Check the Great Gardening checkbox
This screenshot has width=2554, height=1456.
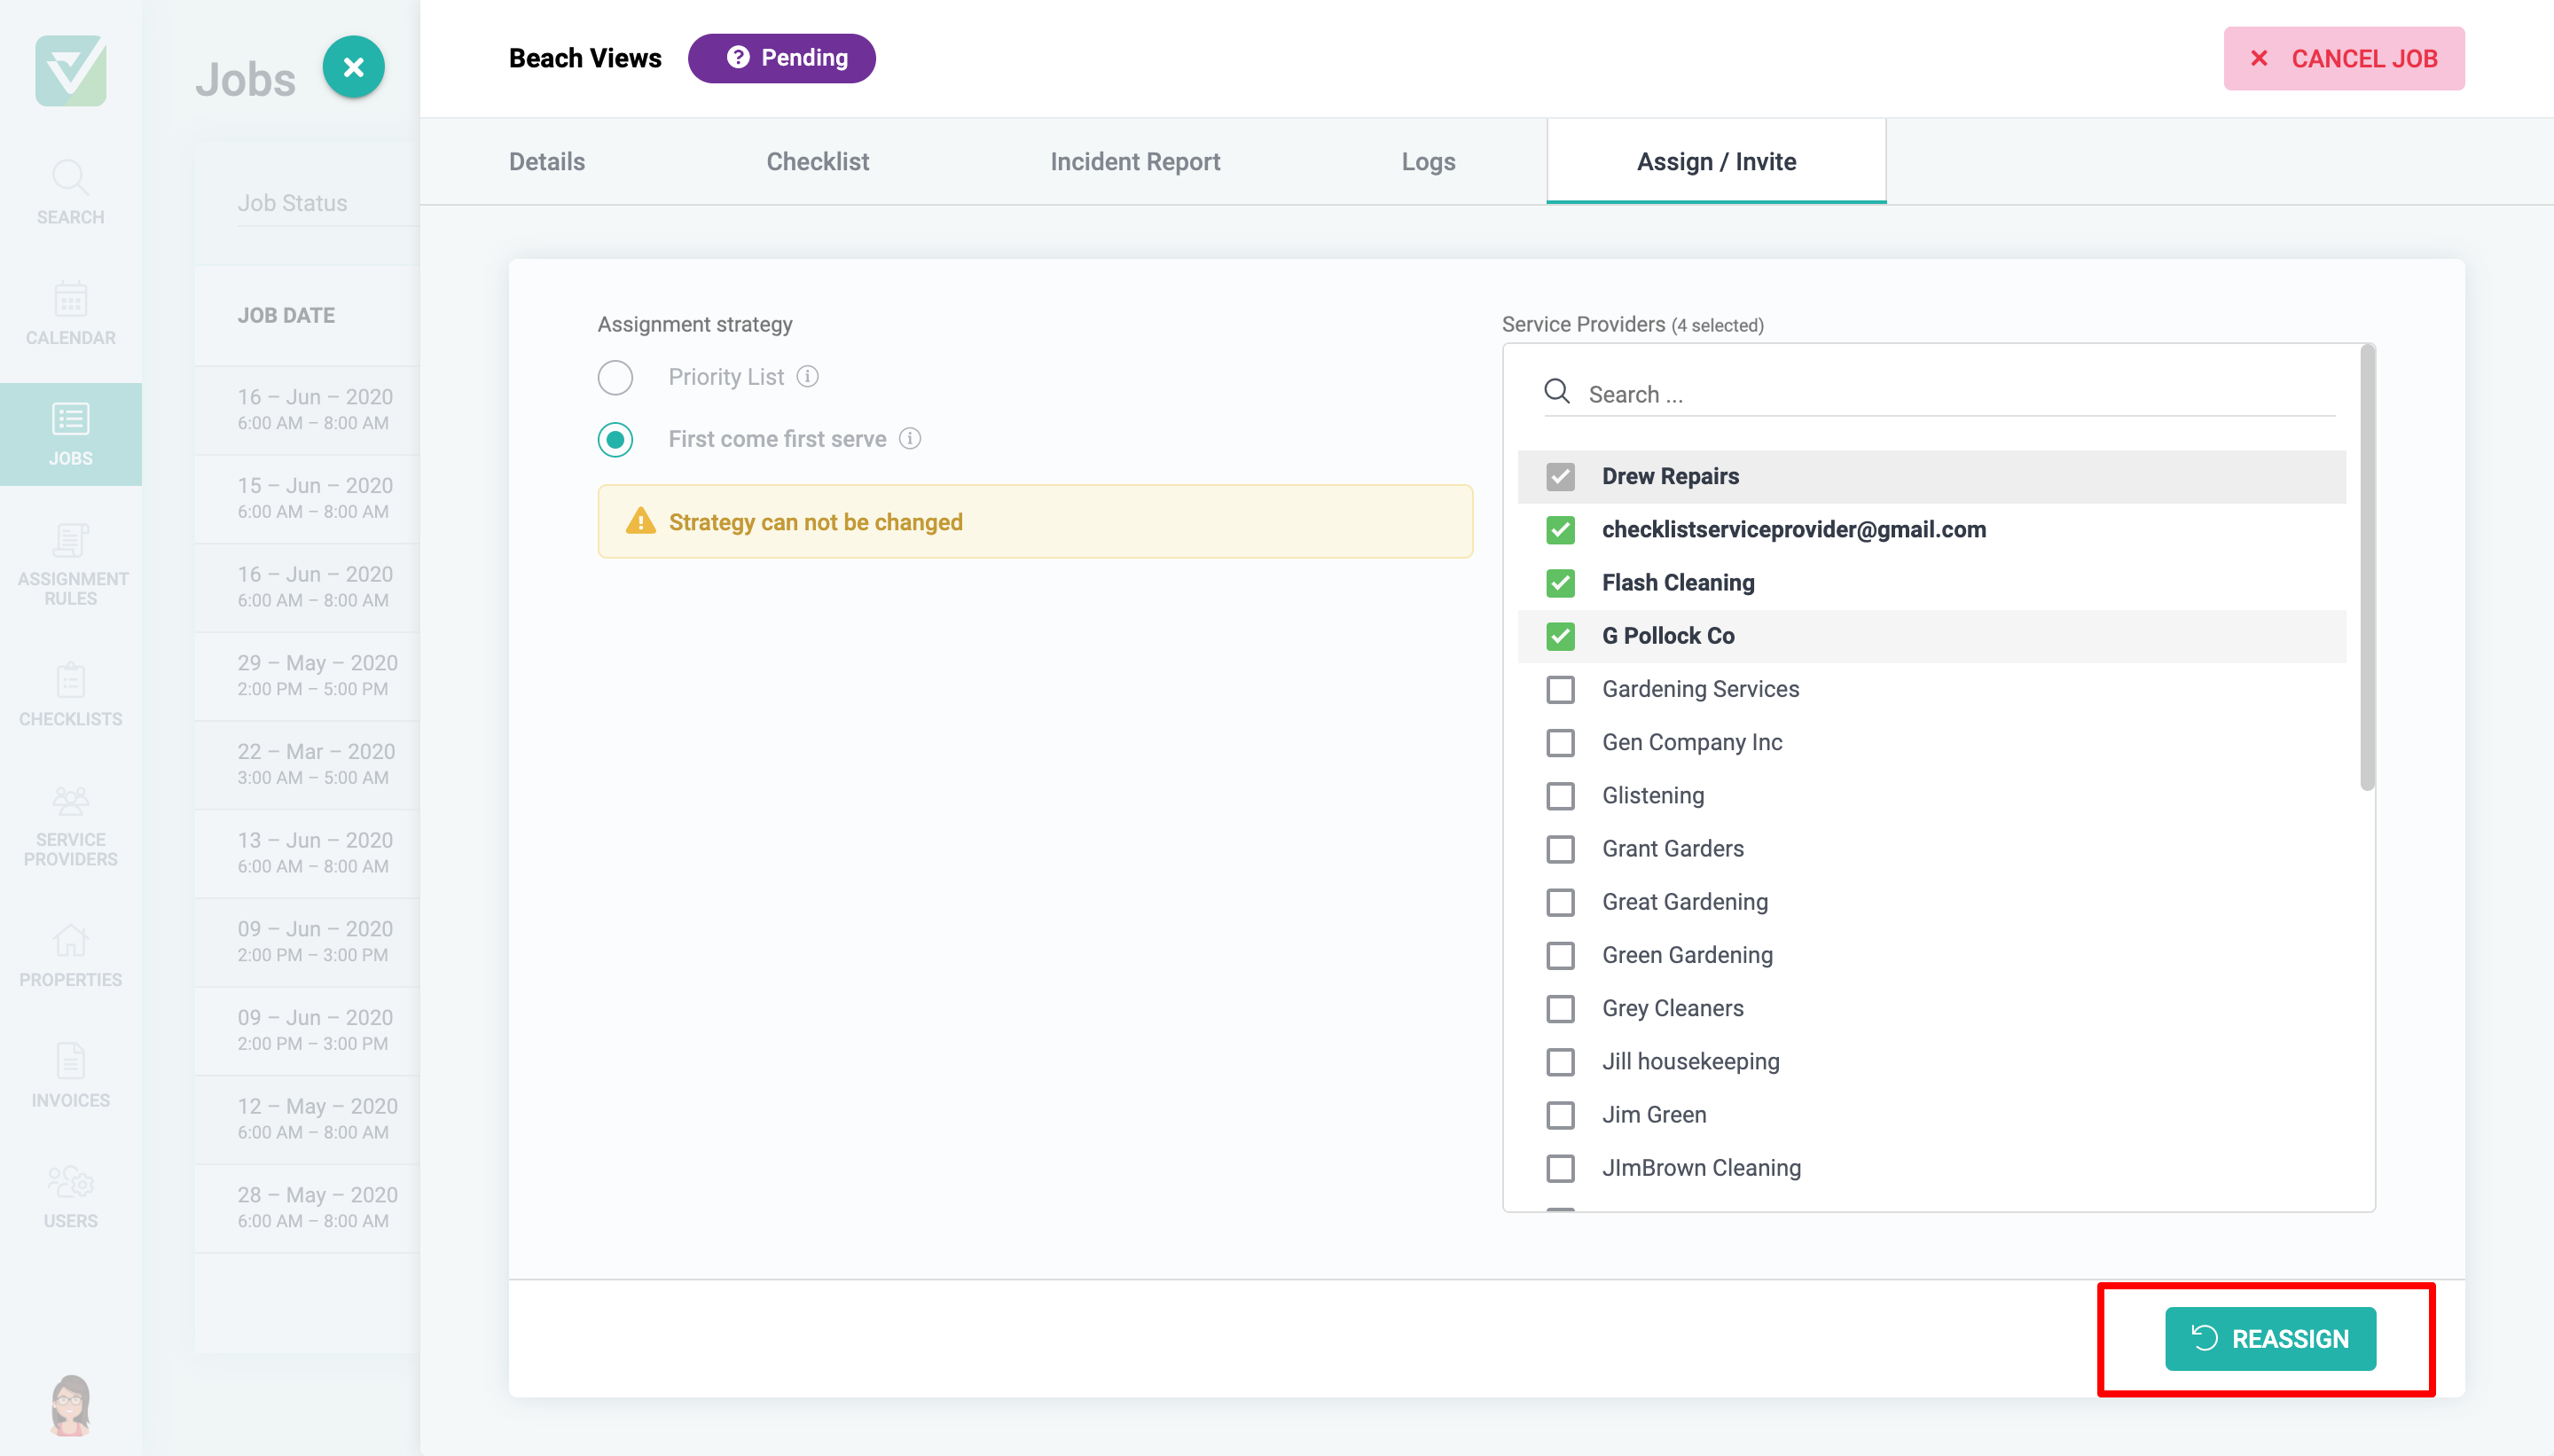(1560, 902)
